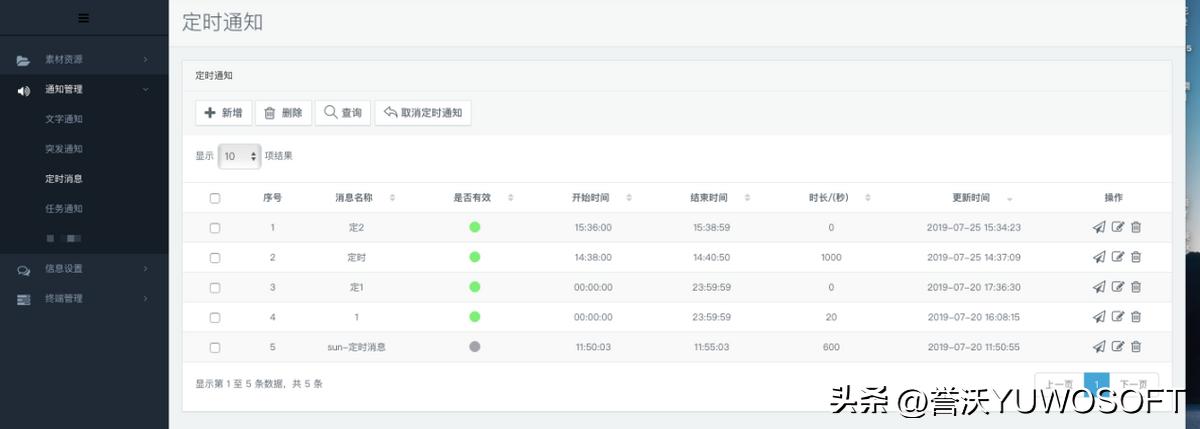Click the duration value 1000
This screenshot has width=1200, height=429.
click(831, 258)
